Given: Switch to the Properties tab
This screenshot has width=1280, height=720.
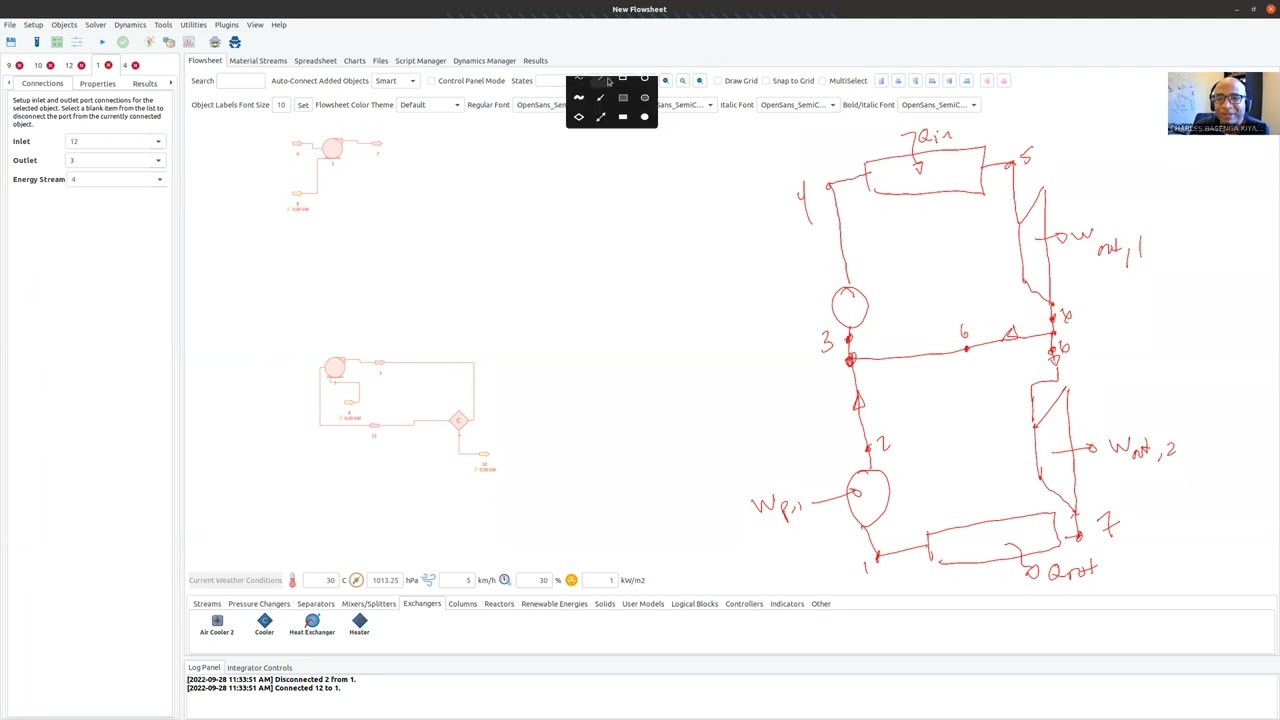Looking at the screenshot, I should [98, 84].
